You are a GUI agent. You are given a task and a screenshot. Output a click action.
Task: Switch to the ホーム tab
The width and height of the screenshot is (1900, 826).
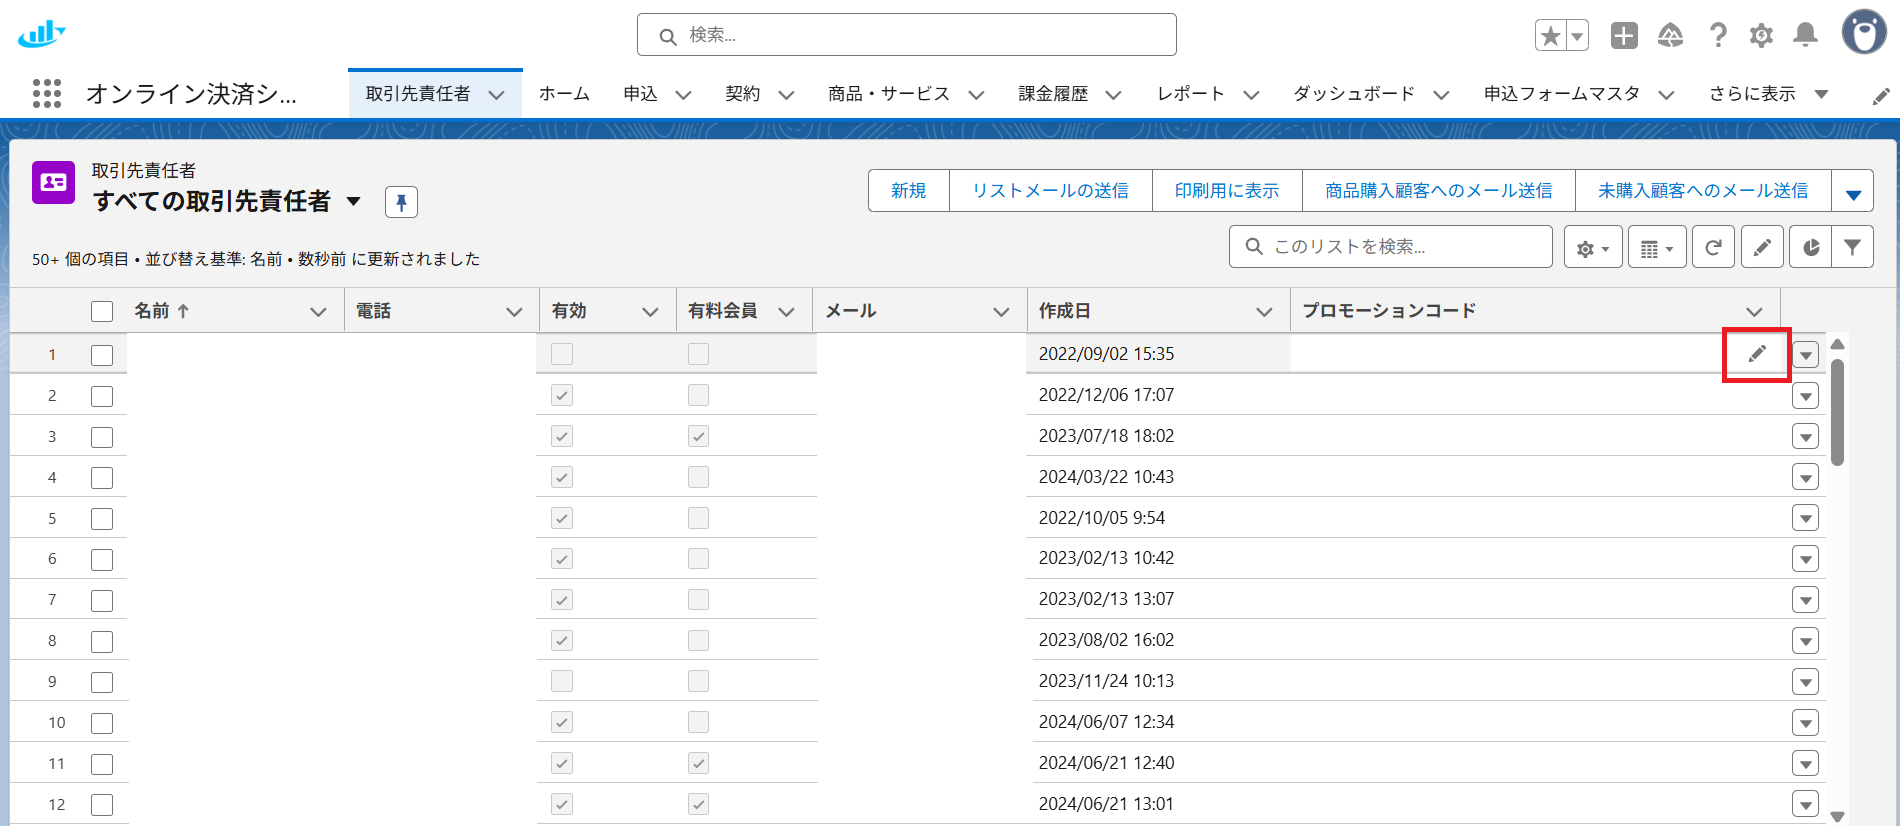tap(564, 94)
